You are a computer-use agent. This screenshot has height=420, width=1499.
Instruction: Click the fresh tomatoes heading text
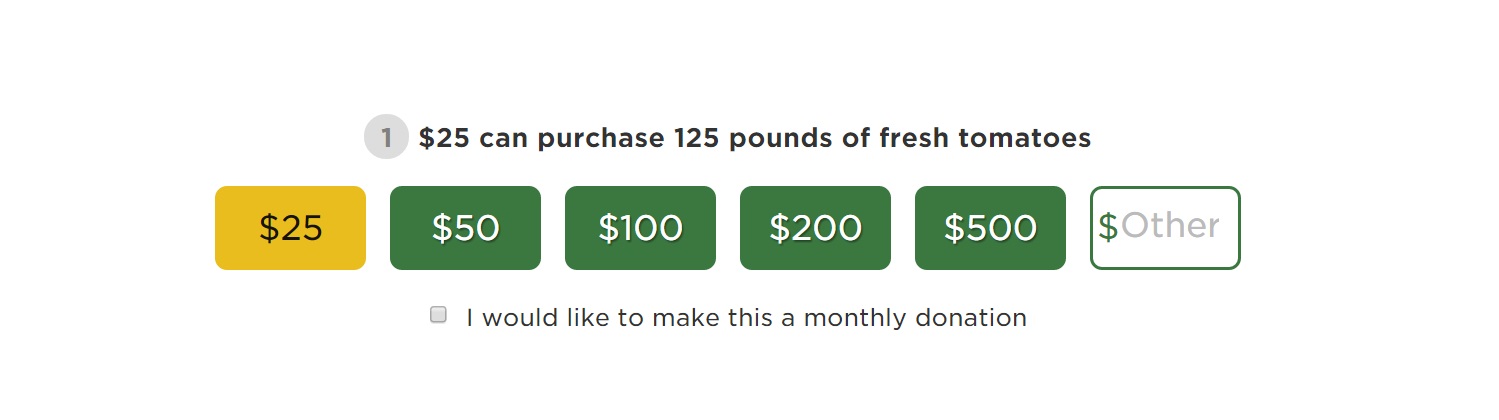[x=755, y=138]
